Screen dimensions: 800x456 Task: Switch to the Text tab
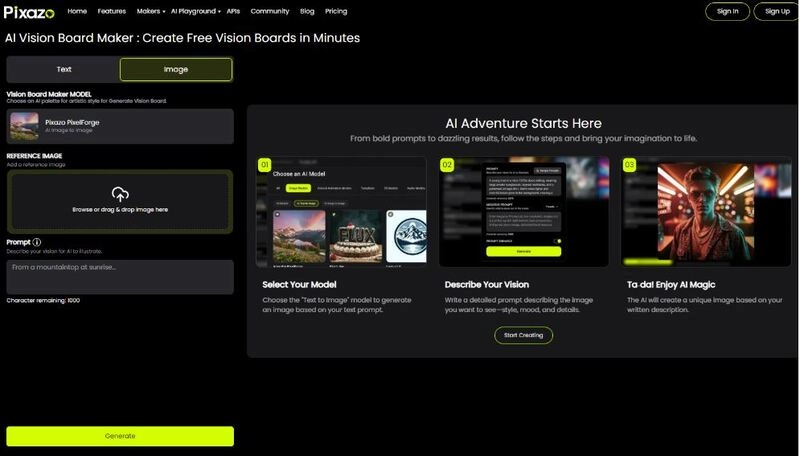(64, 69)
